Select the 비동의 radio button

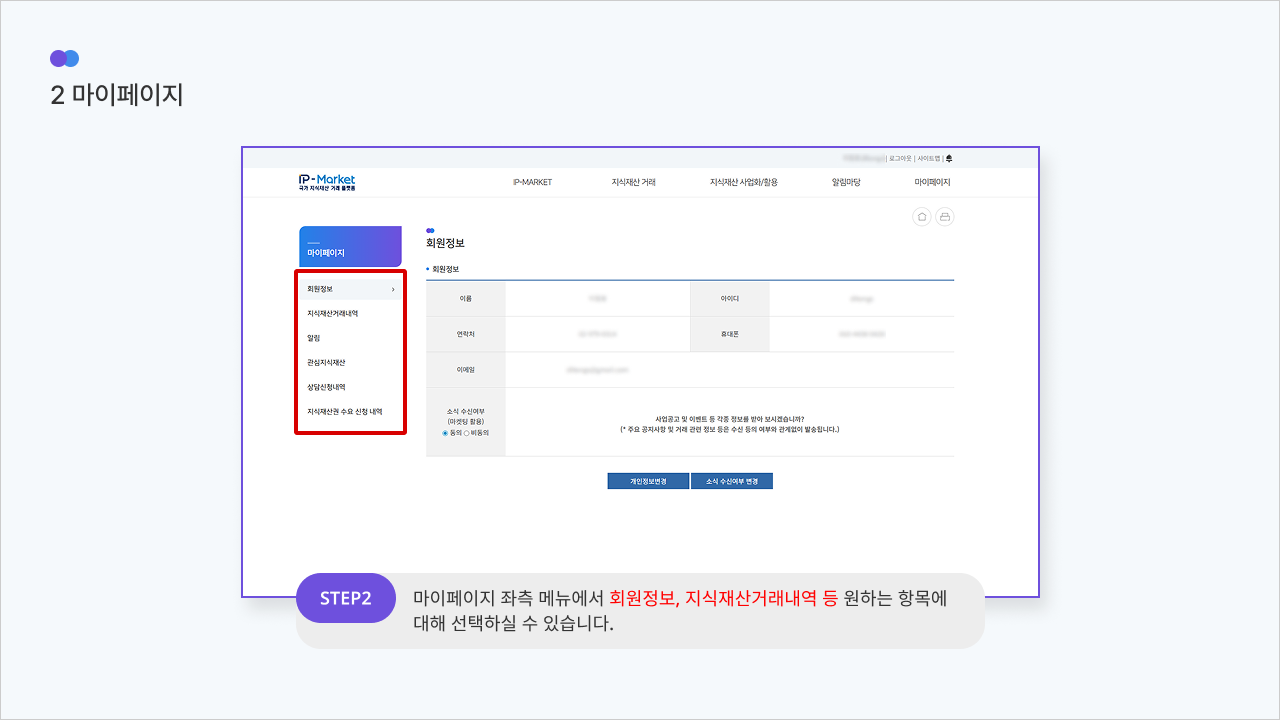466,433
